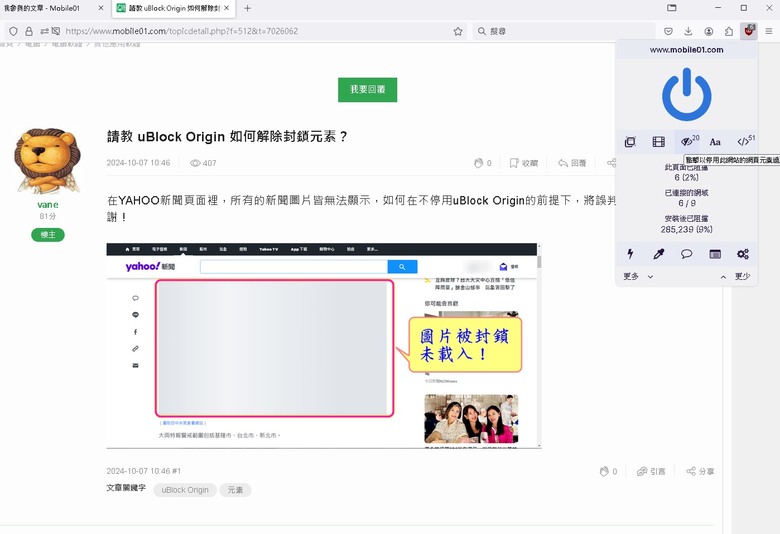Bookmark this page with star icon
Image resolution: width=780 pixels, height=534 pixels.
(458, 31)
